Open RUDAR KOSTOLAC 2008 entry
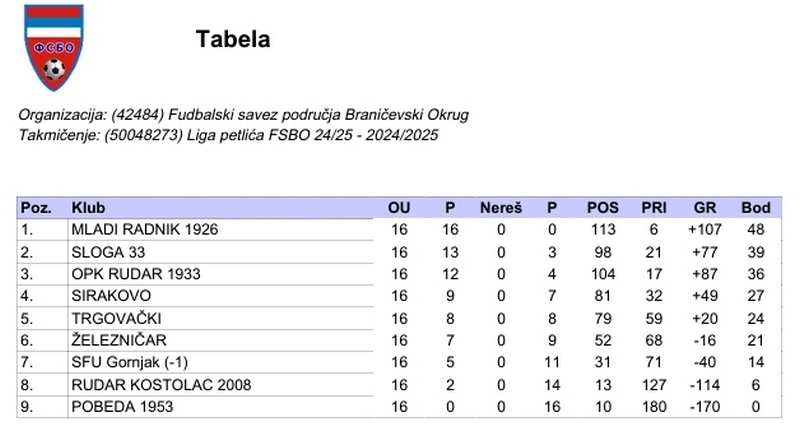This screenshot has width=800, height=436. [161, 384]
